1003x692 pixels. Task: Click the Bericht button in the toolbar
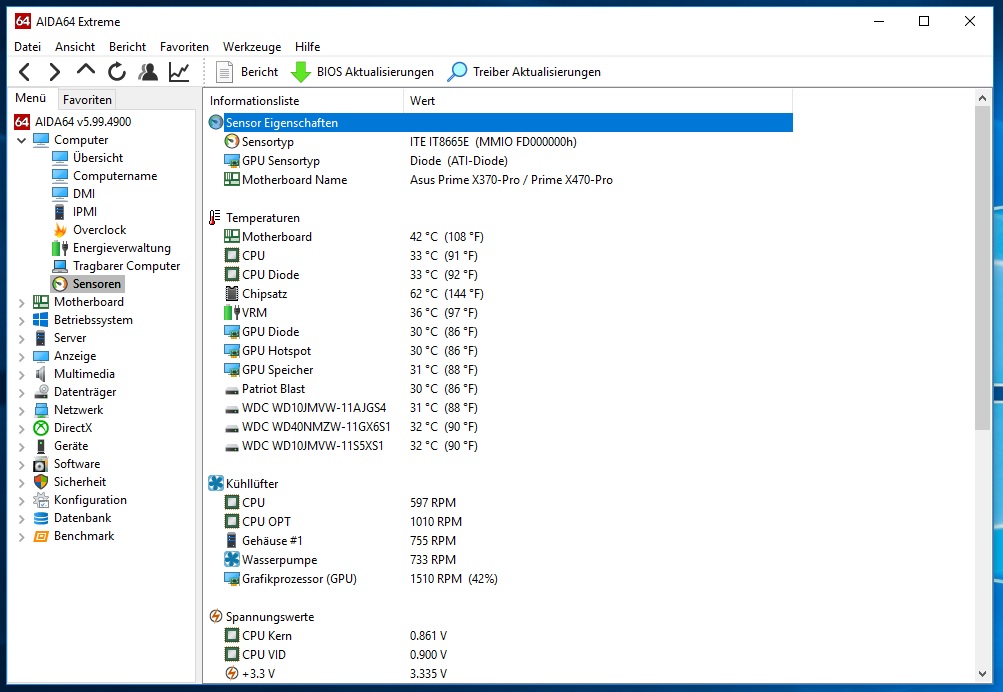click(248, 72)
